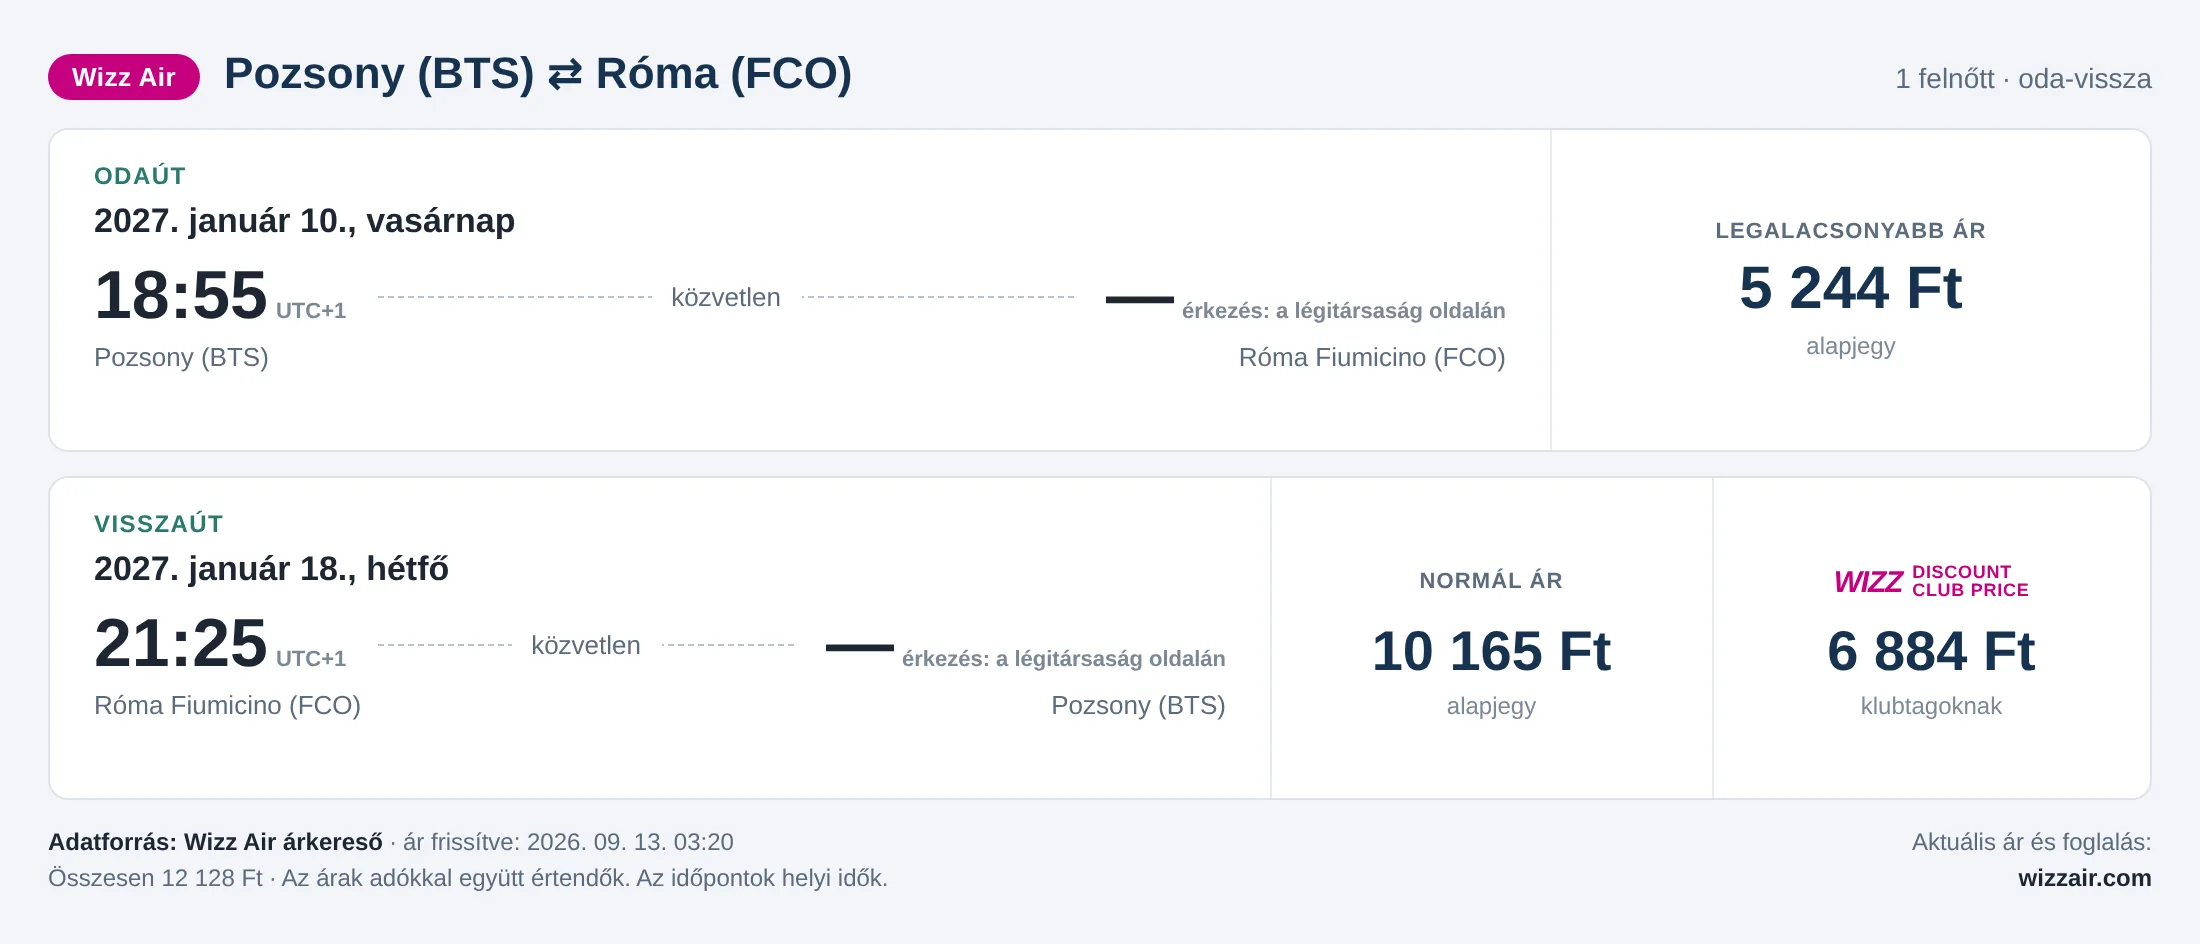2200x944 pixels.
Task: Choose the 6 884 Ft club member price
Action: (1931, 651)
